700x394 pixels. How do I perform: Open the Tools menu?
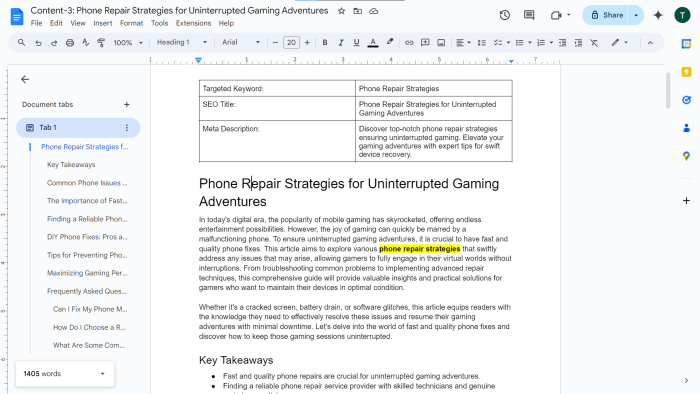pyautogui.click(x=159, y=23)
